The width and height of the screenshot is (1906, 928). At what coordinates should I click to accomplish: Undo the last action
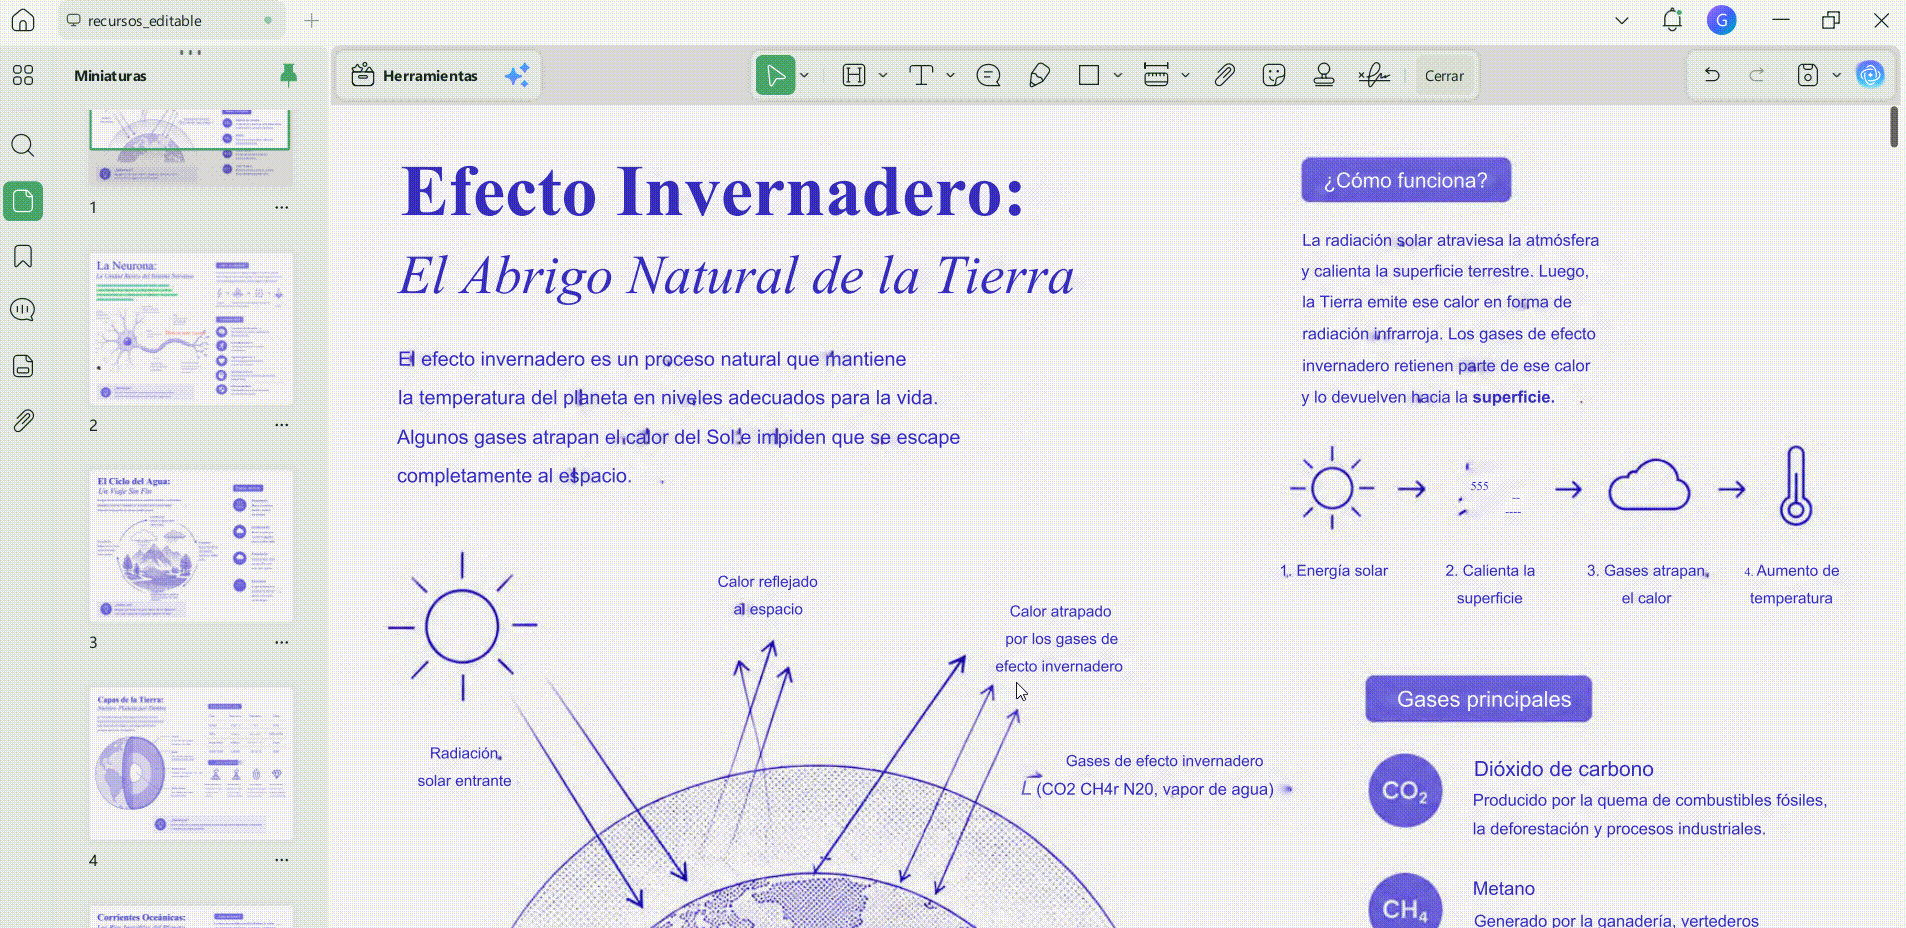coord(1712,76)
